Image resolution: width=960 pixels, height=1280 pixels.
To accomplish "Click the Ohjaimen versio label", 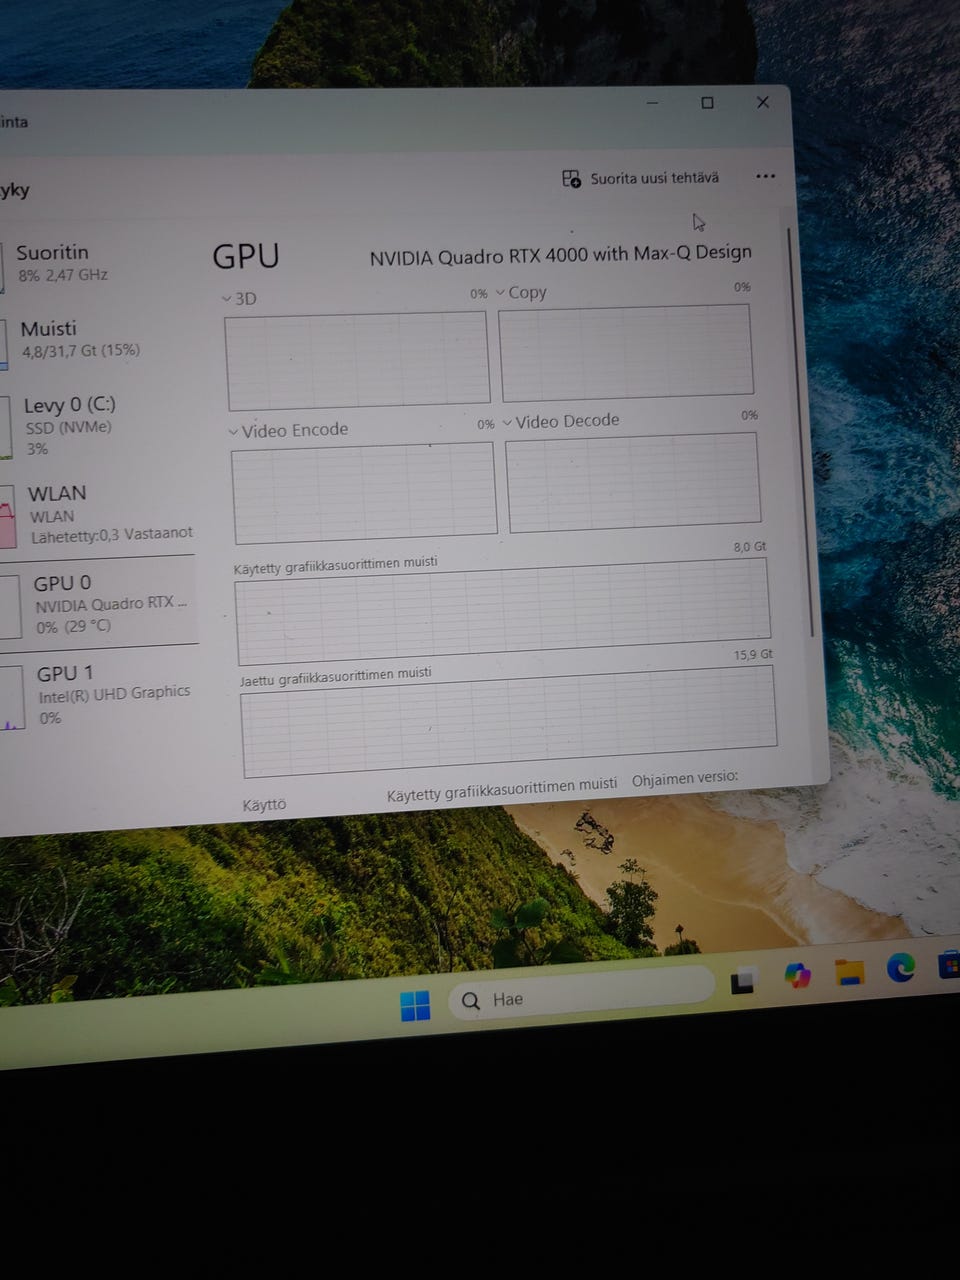I will tap(685, 778).
